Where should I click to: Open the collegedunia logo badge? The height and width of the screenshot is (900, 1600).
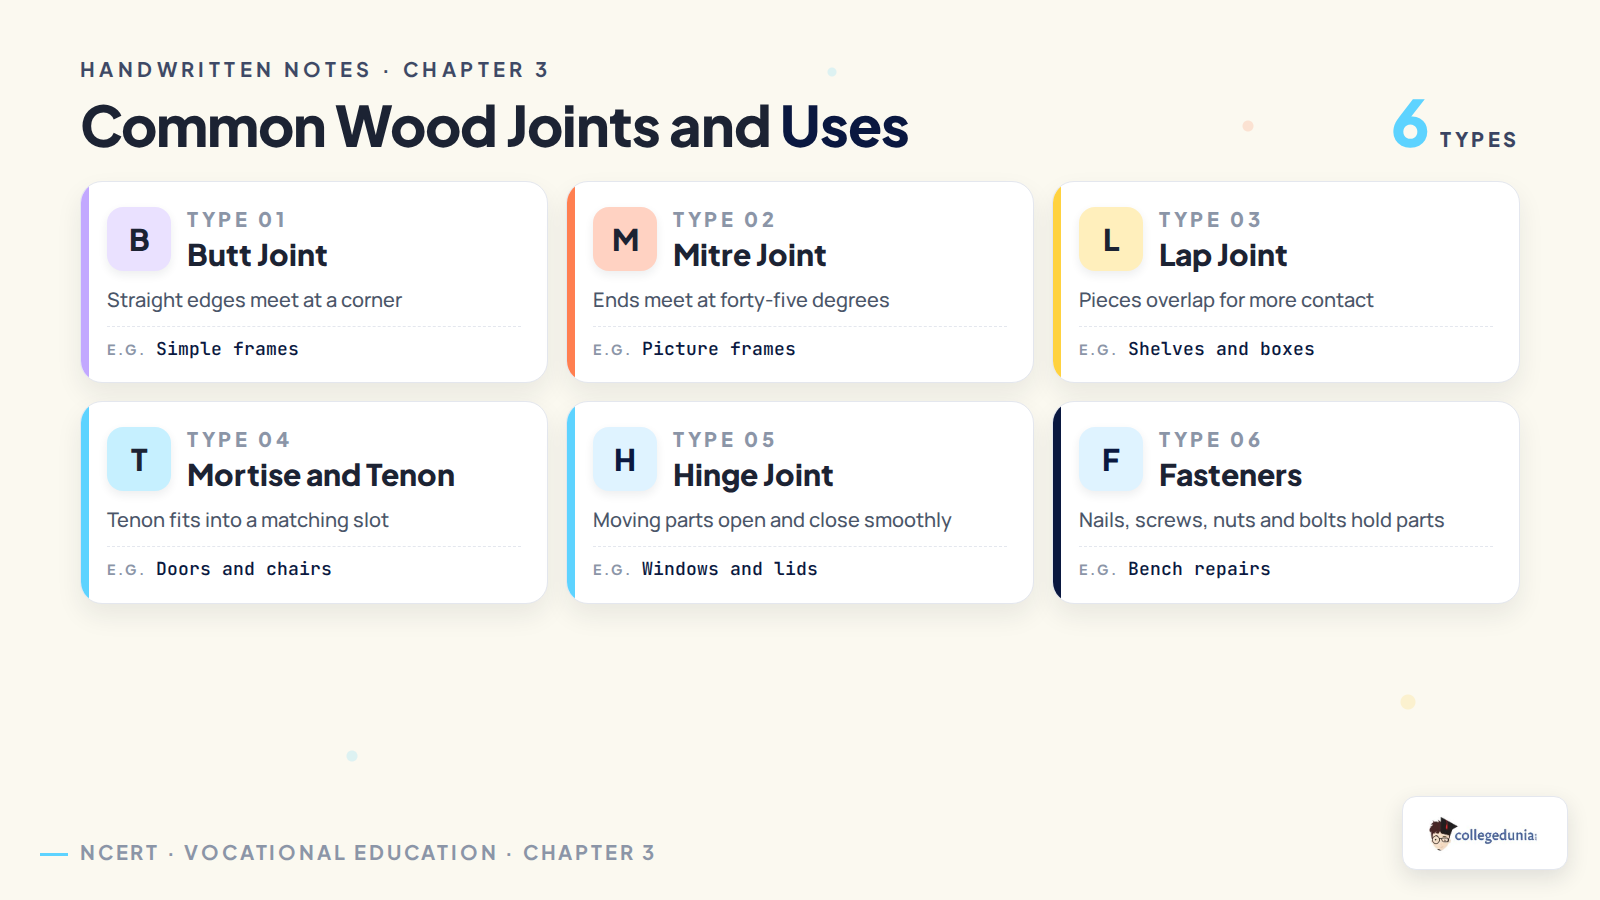click(x=1485, y=833)
